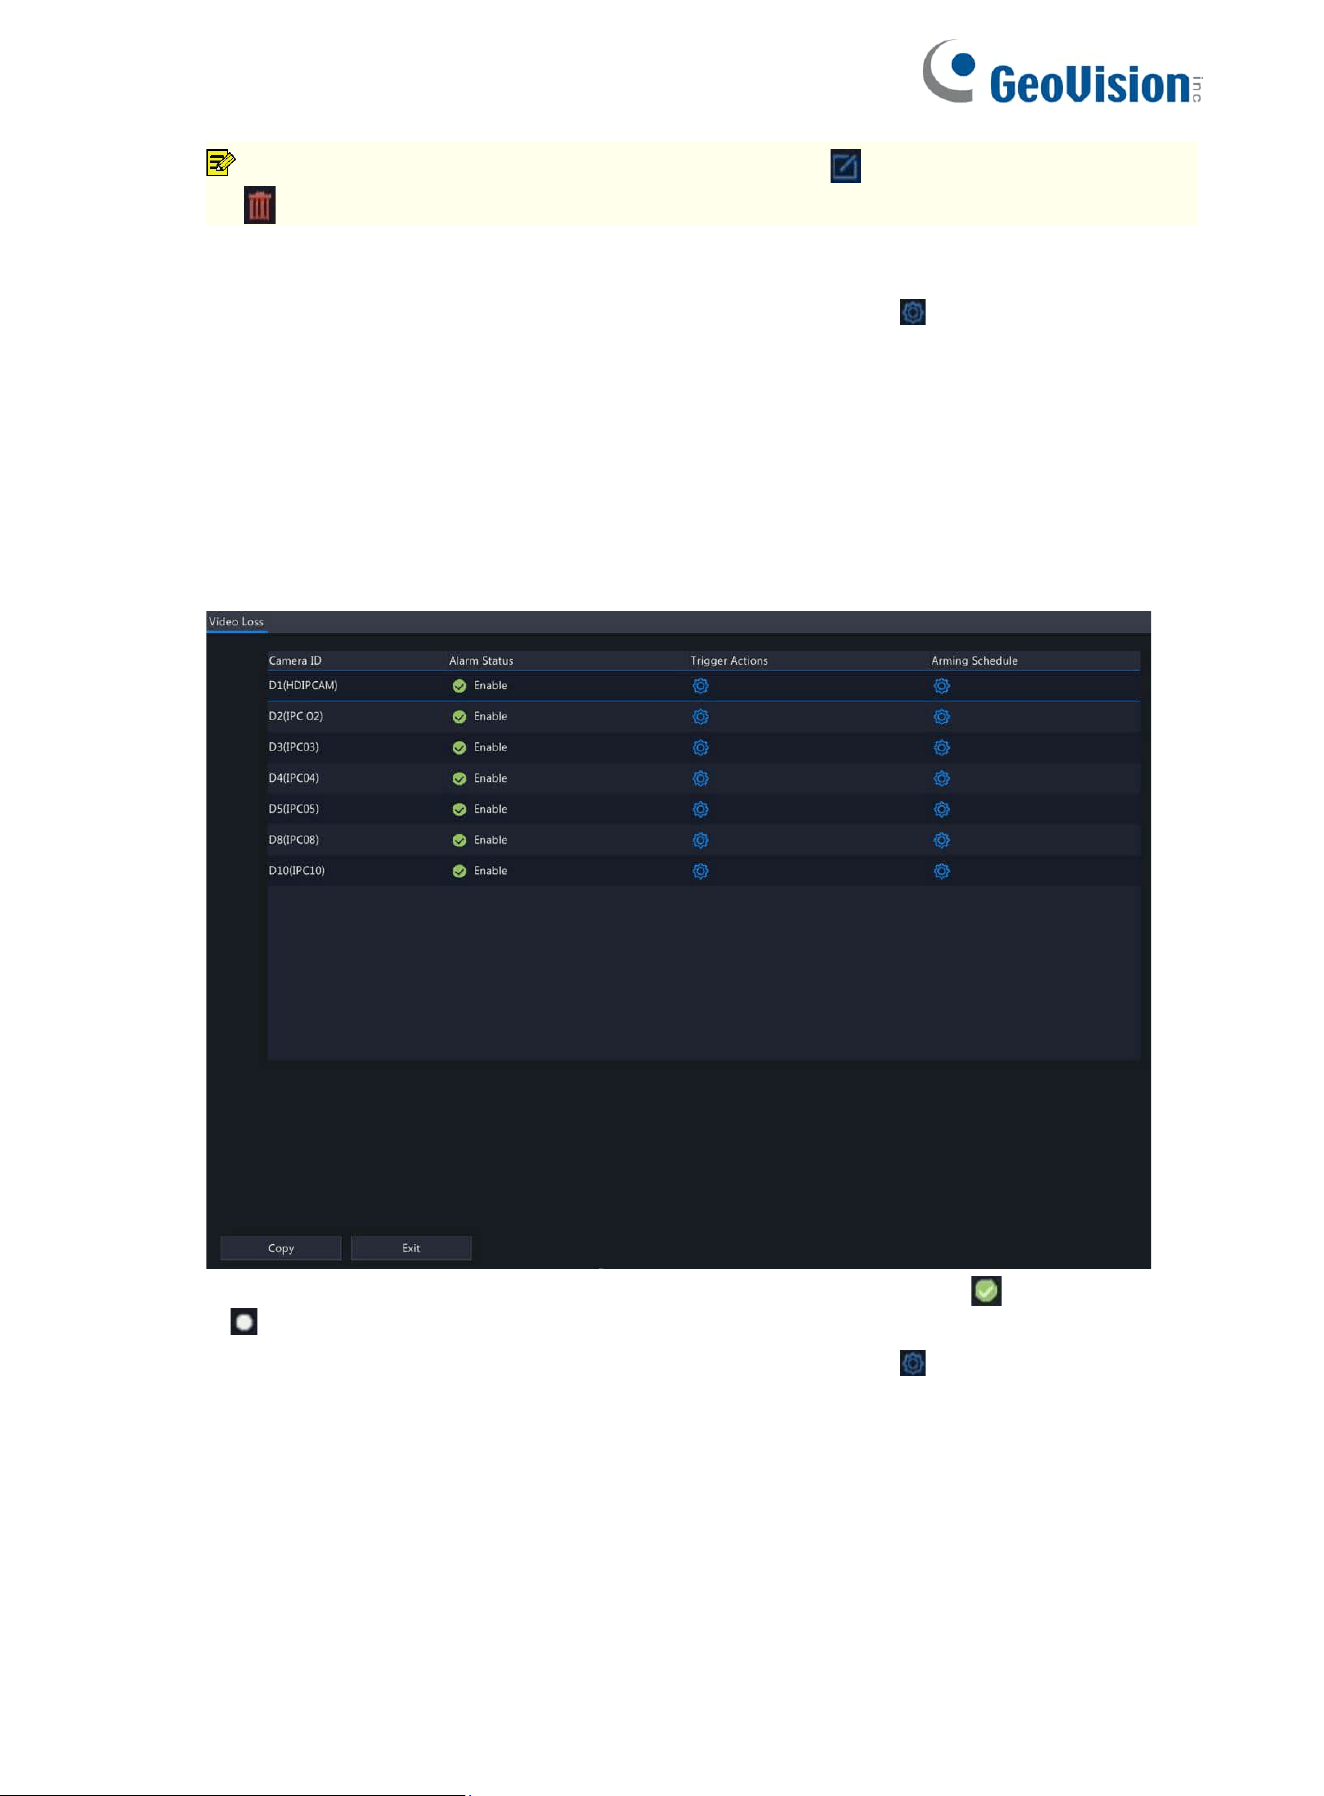Click the Copy button
Image resolution: width=1324 pixels, height=1796 pixels.
[281, 1248]
